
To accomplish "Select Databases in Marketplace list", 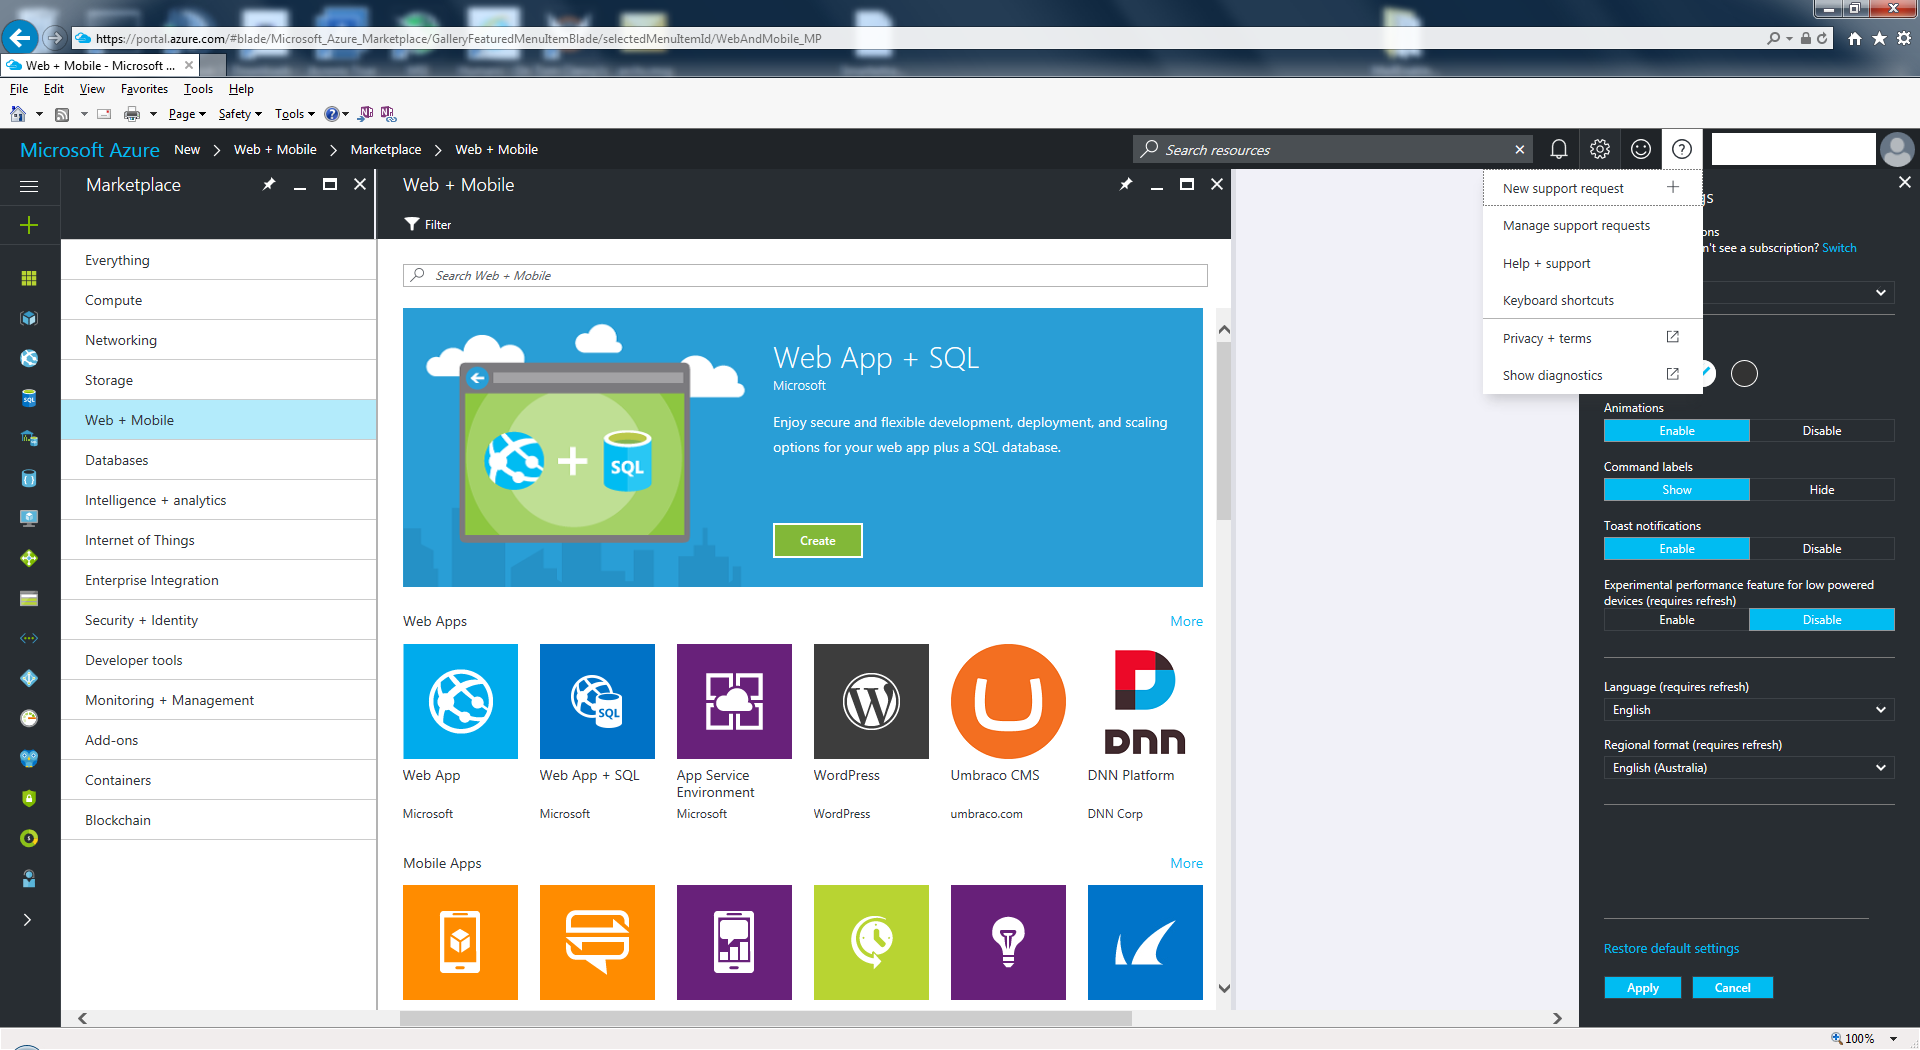I will pyautogui.click(x=218, y=460).
